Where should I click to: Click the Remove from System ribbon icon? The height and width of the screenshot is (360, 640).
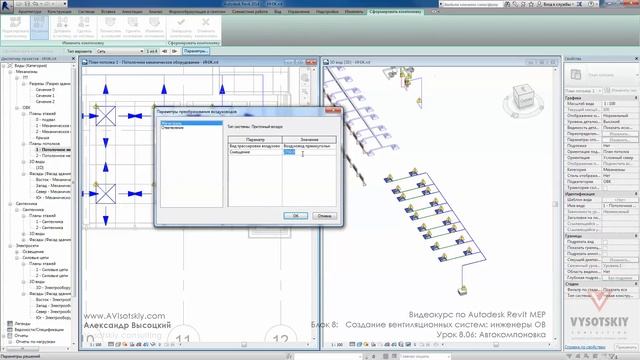[84, 22]
